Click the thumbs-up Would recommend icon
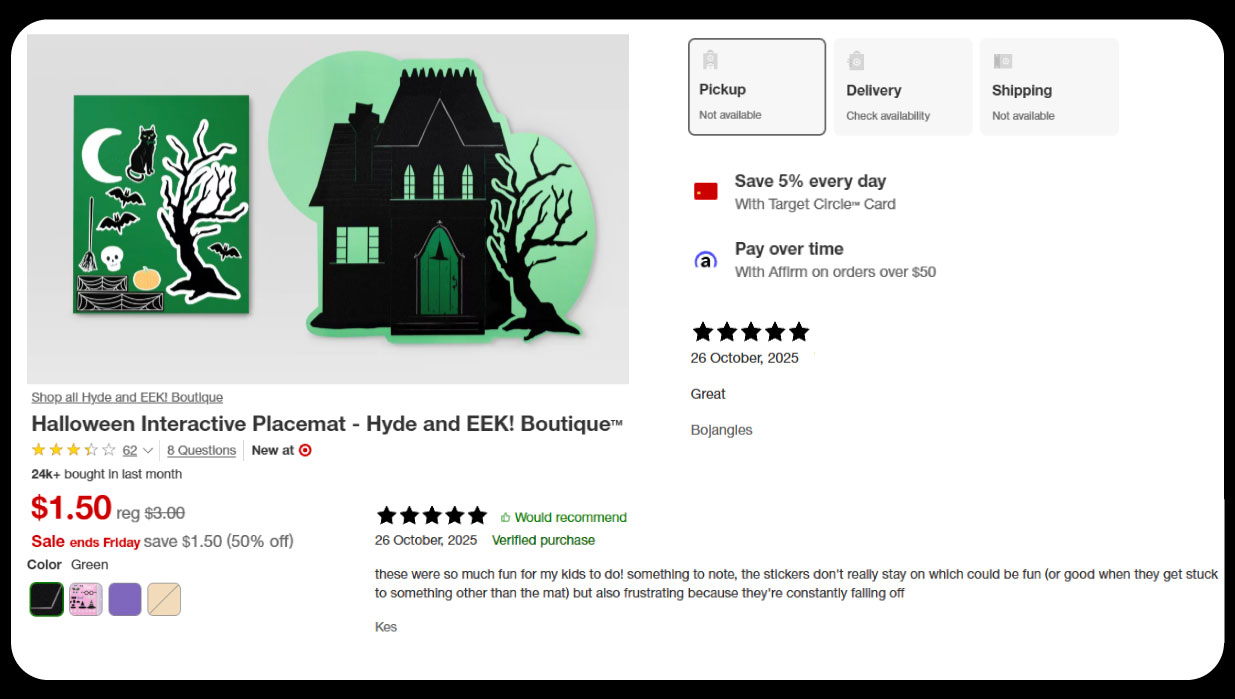This screenshot has height=699, width=1235. pyautogui.click(x=505, y=518)
